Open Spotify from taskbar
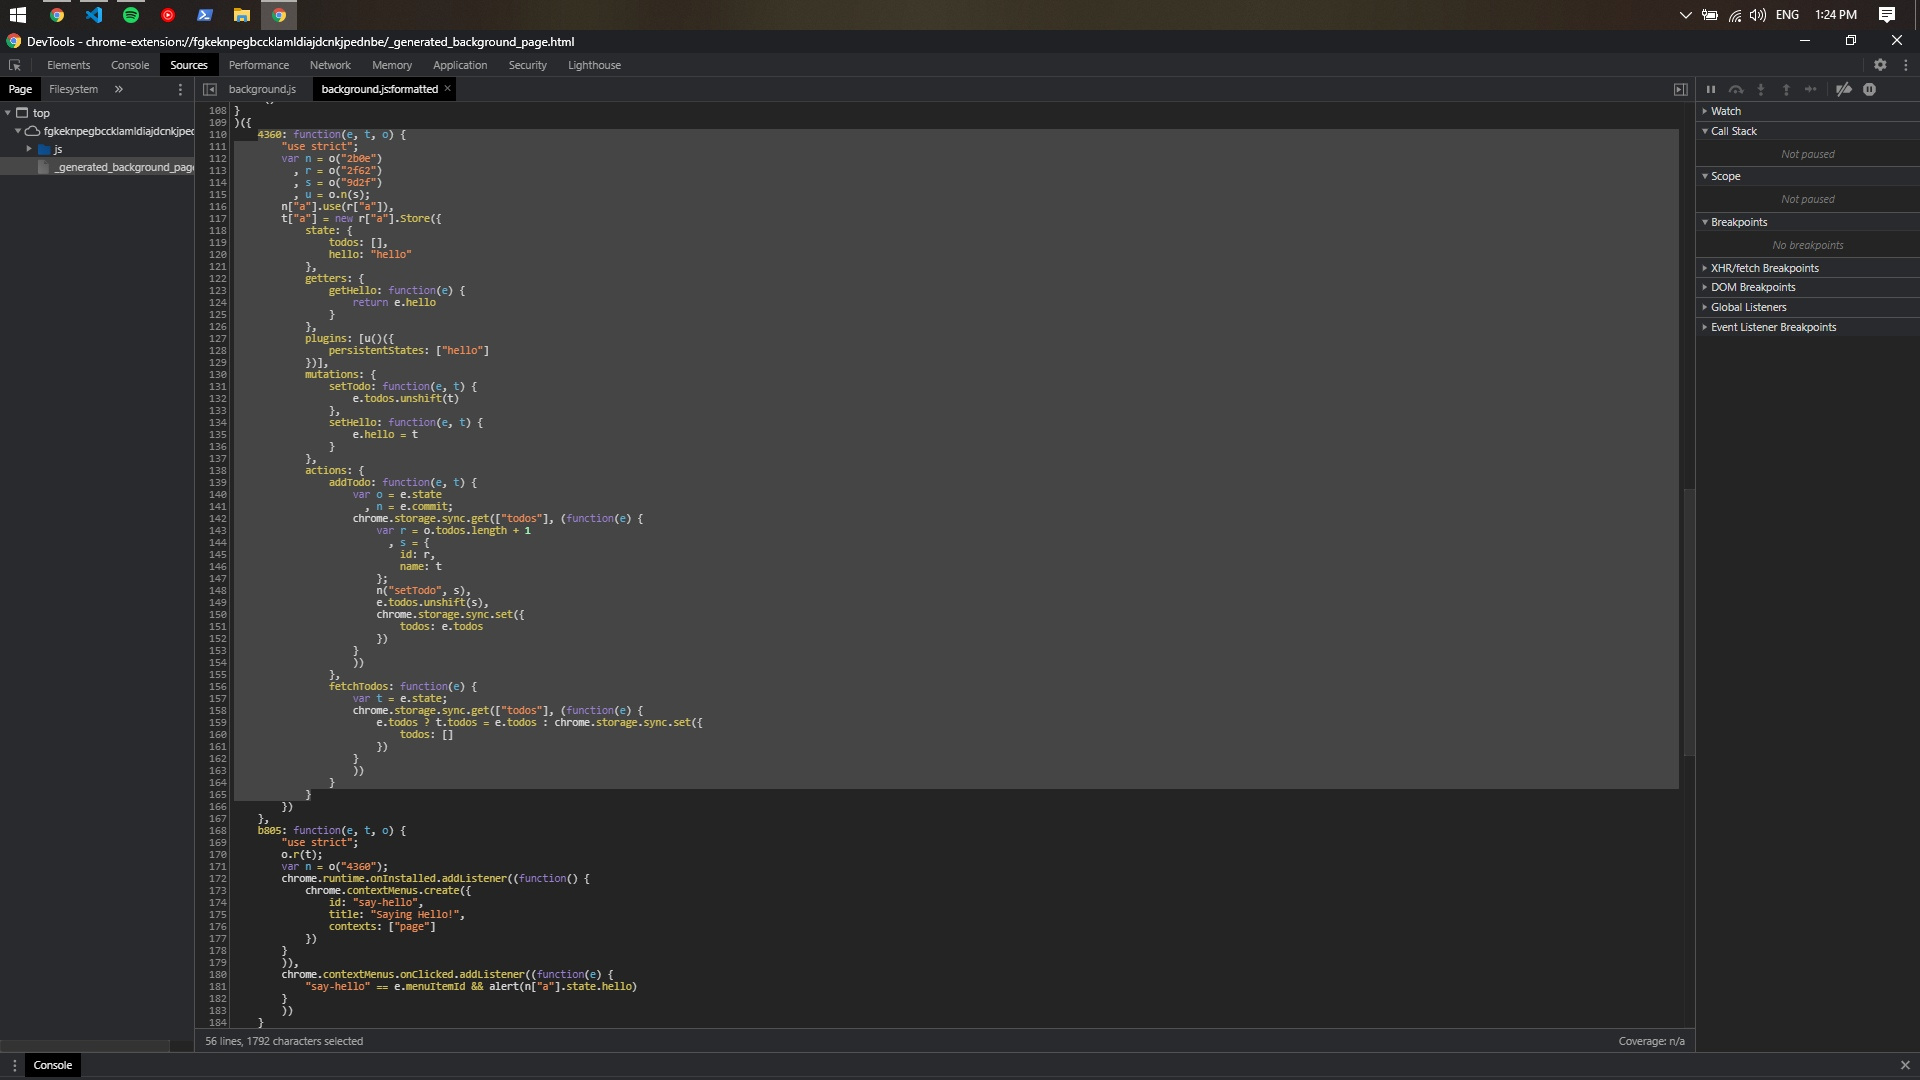The image size is (1920, 1080). (x=131, y=15)
